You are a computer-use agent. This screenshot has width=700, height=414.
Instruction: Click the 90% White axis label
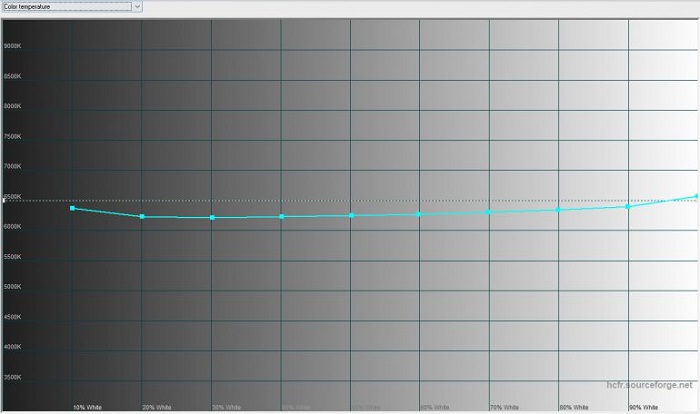(x=644, y=407)
